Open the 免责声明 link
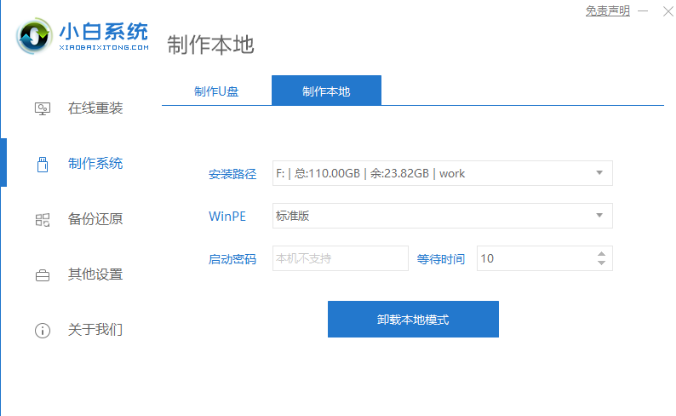This screenshot has width=676, height=416. click(x=607, y=11)
